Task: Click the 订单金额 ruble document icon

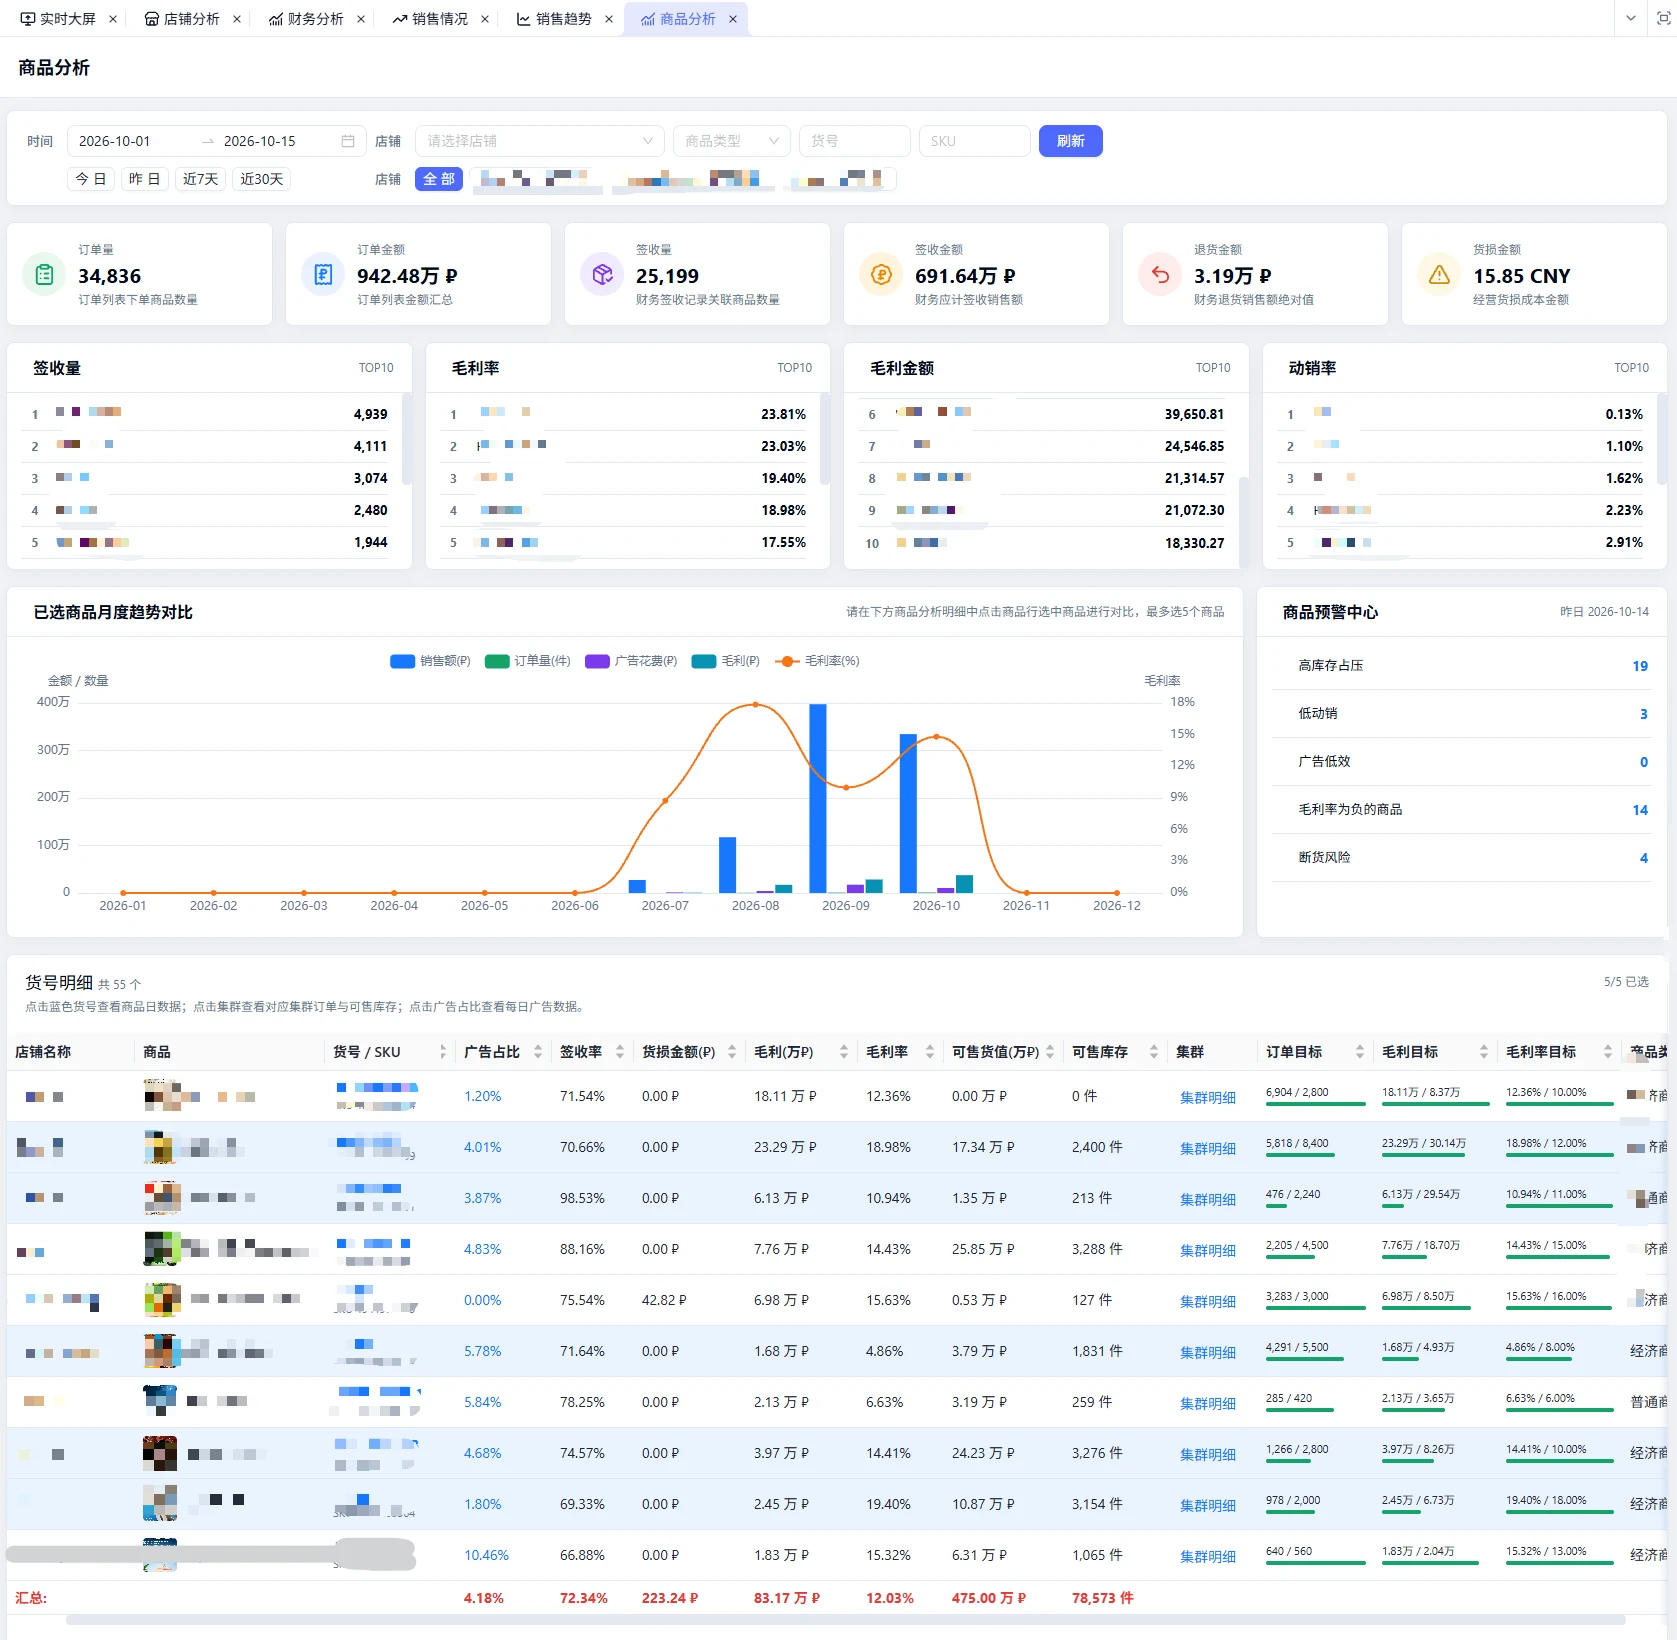Action: click(x=323, y=274)
